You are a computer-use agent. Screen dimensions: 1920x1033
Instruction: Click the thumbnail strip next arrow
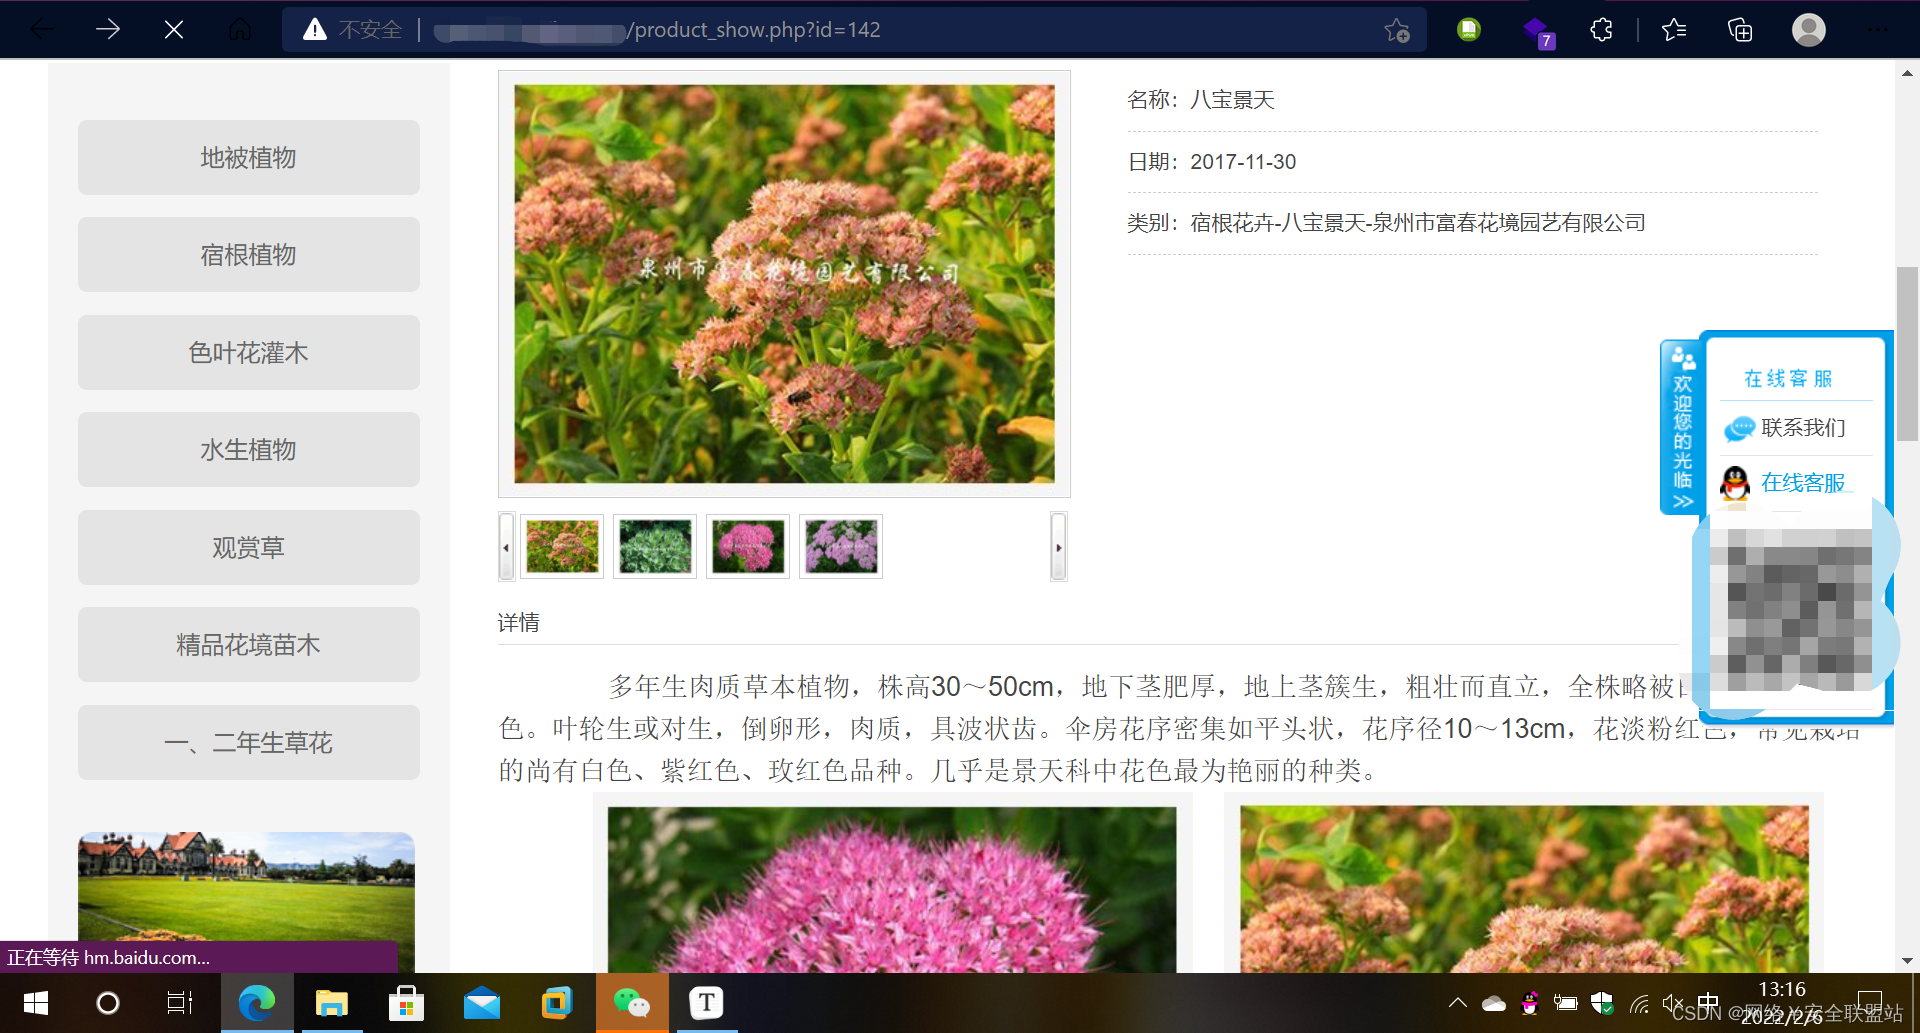tap(1059, 546)
